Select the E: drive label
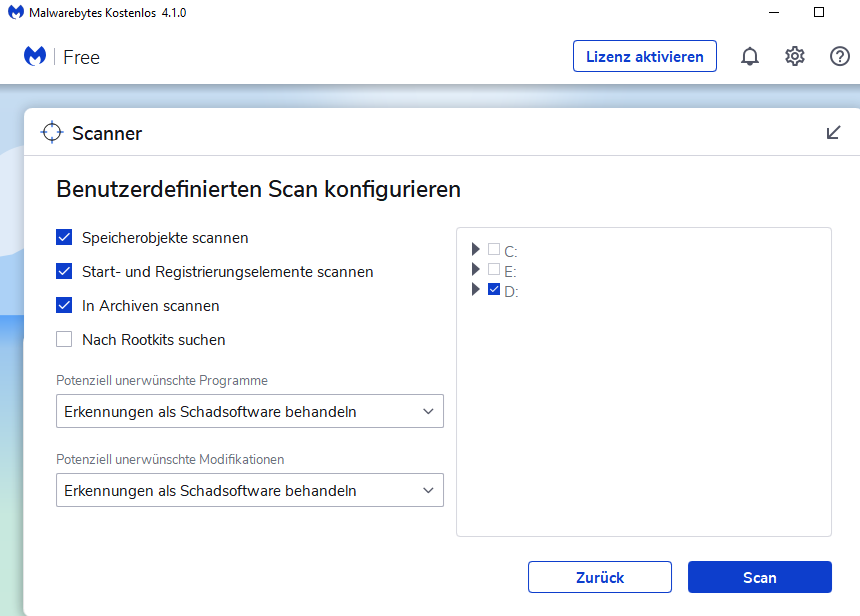Viewport: 860px width, 616px height. click(510, 272)
